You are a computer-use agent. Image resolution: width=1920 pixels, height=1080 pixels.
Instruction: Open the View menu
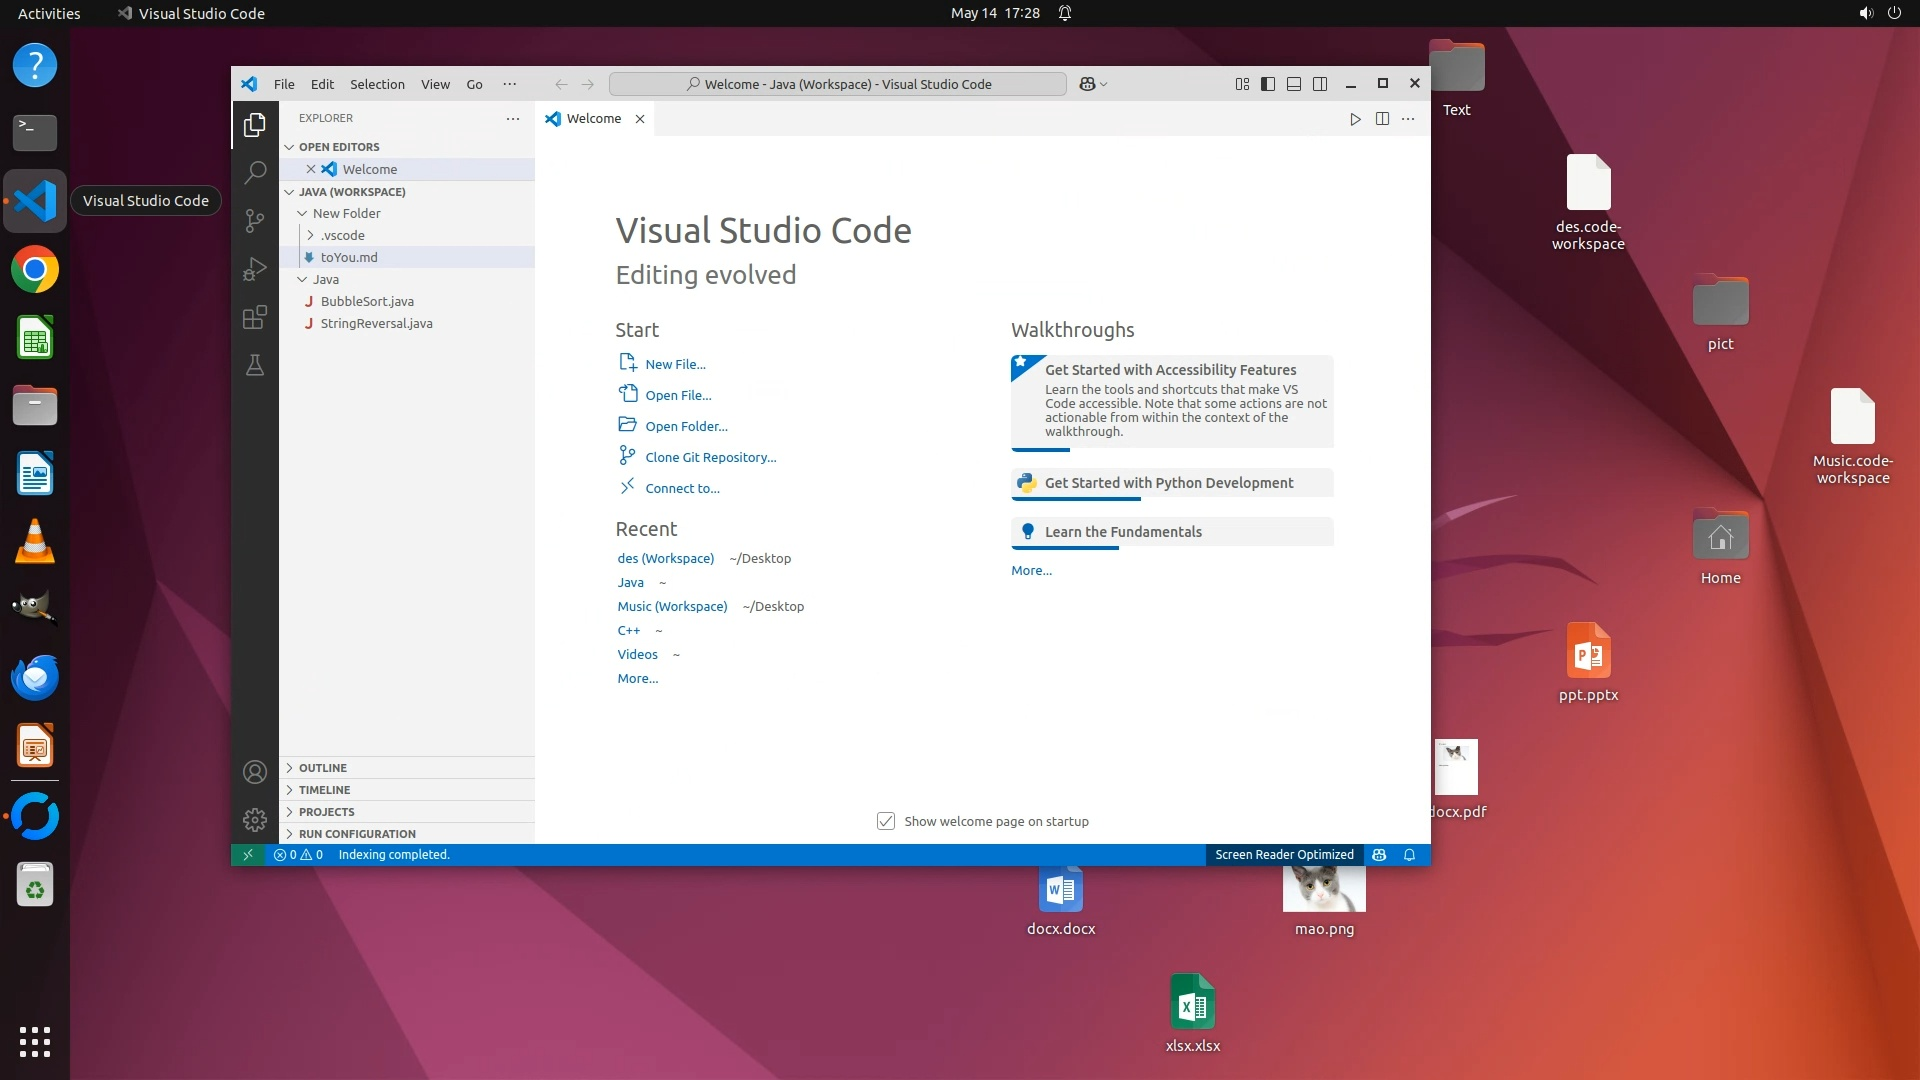coord(434,84)
